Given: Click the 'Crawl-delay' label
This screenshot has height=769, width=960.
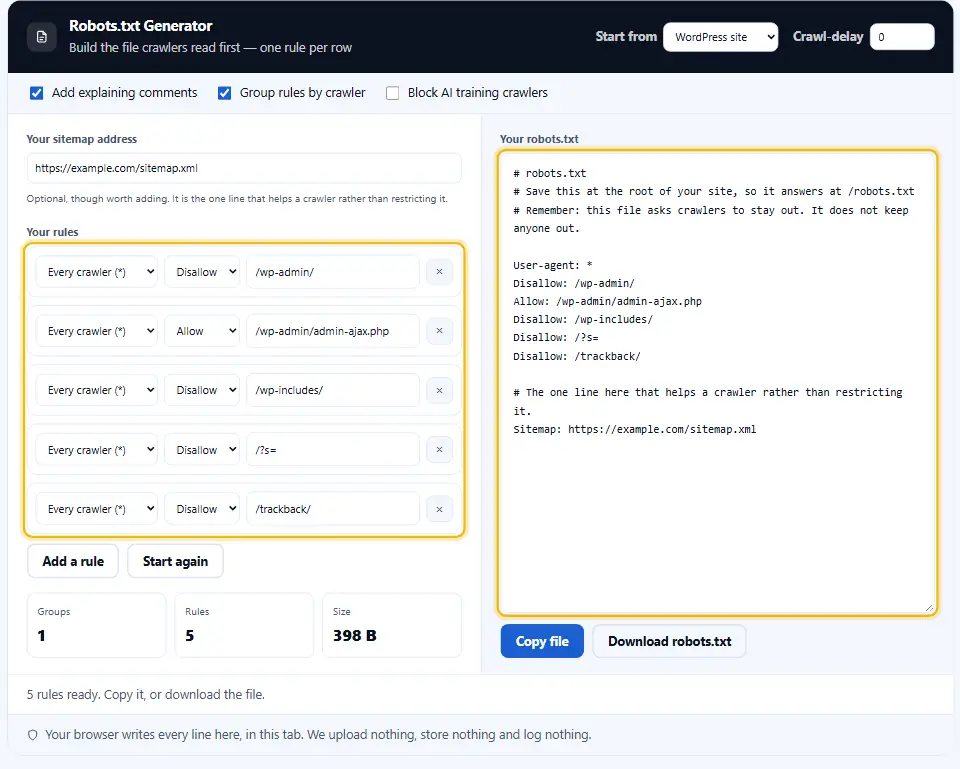Looking at the screenshot, I should coord(828,37).
